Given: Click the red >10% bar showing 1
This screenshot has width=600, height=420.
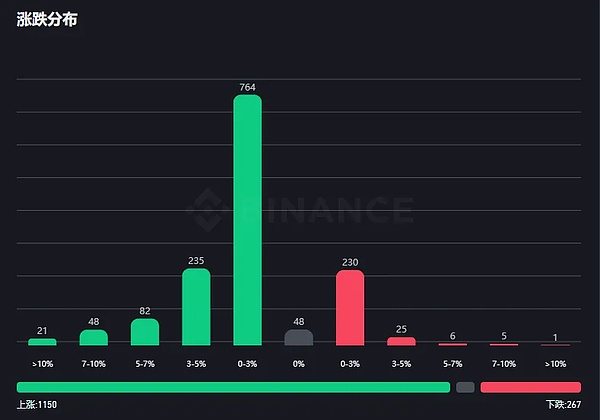Looking at the screenshot, I should (x=554, y=345).
